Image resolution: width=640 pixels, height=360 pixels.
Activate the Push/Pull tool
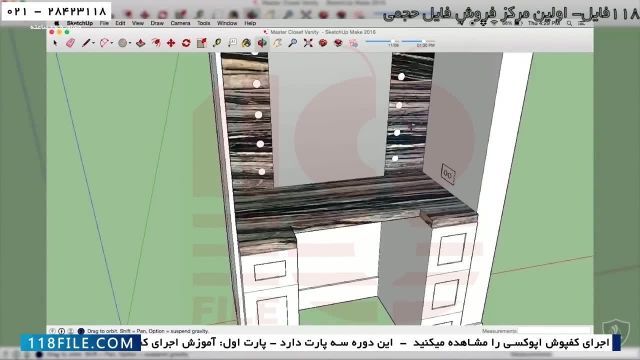point(141,43)
